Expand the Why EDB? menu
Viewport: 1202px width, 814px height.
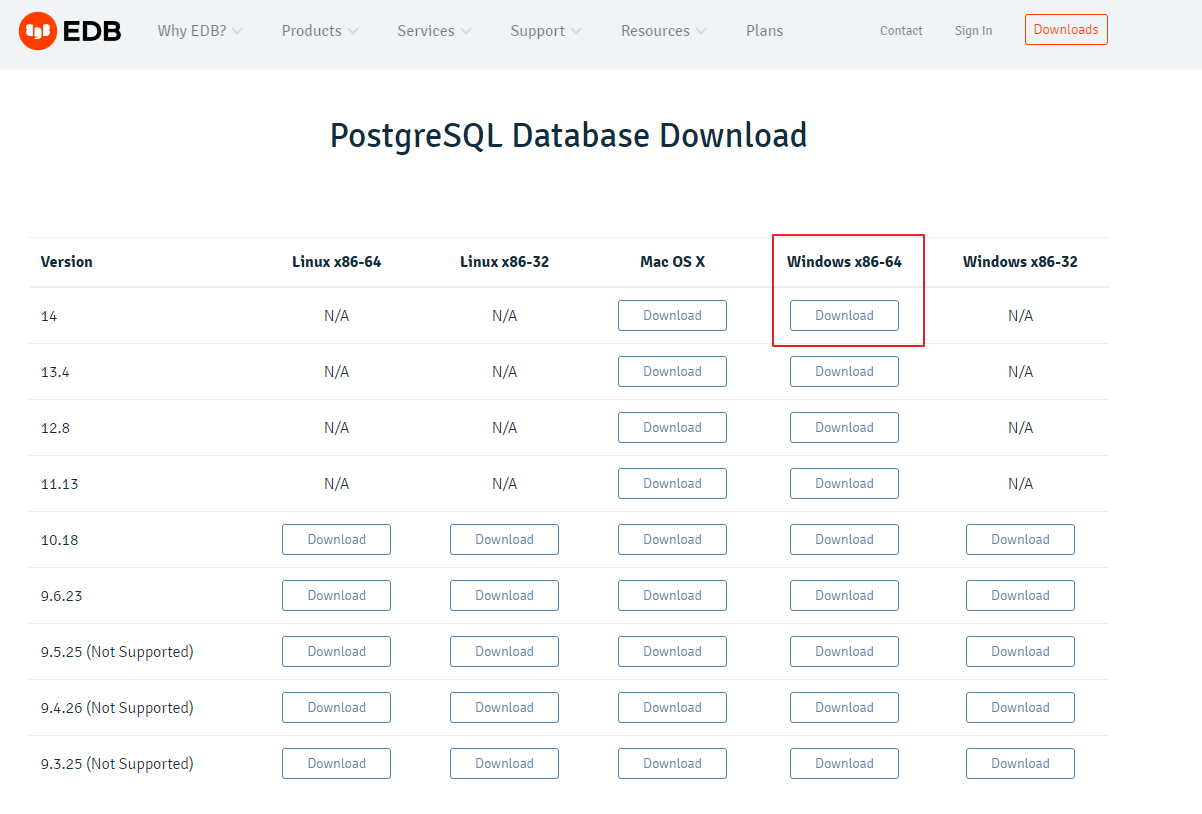[x=200, y=31]
